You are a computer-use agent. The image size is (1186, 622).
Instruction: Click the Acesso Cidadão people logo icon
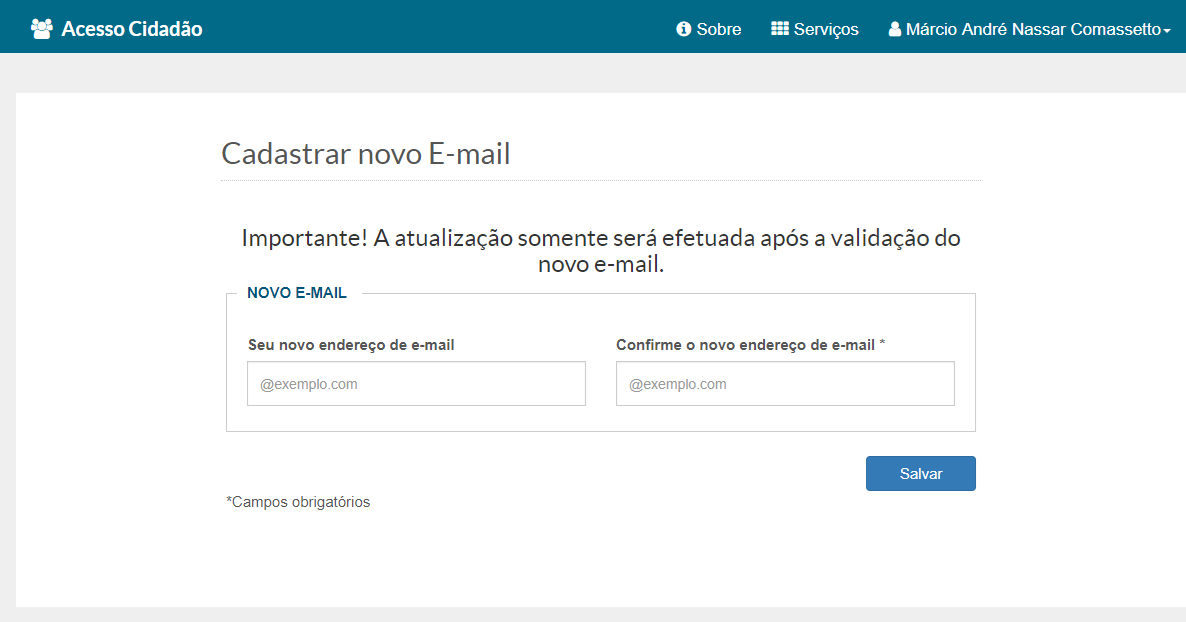pos(42,29)
